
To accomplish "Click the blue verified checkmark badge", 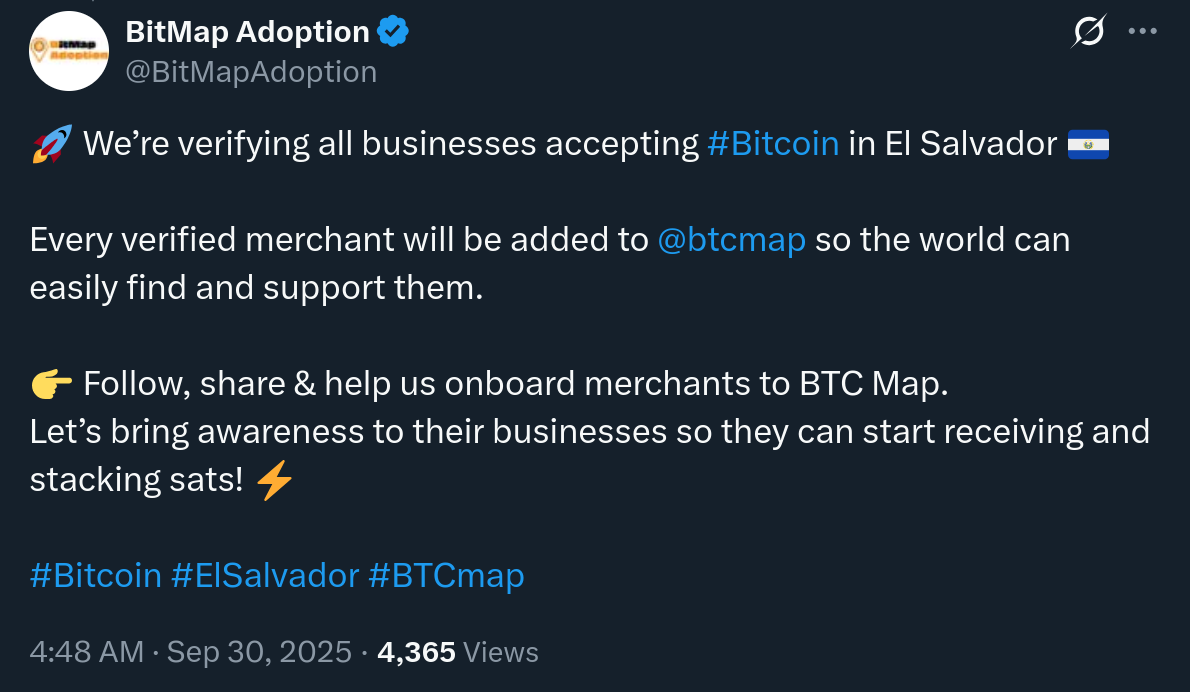I will click(x=393, y=33).
